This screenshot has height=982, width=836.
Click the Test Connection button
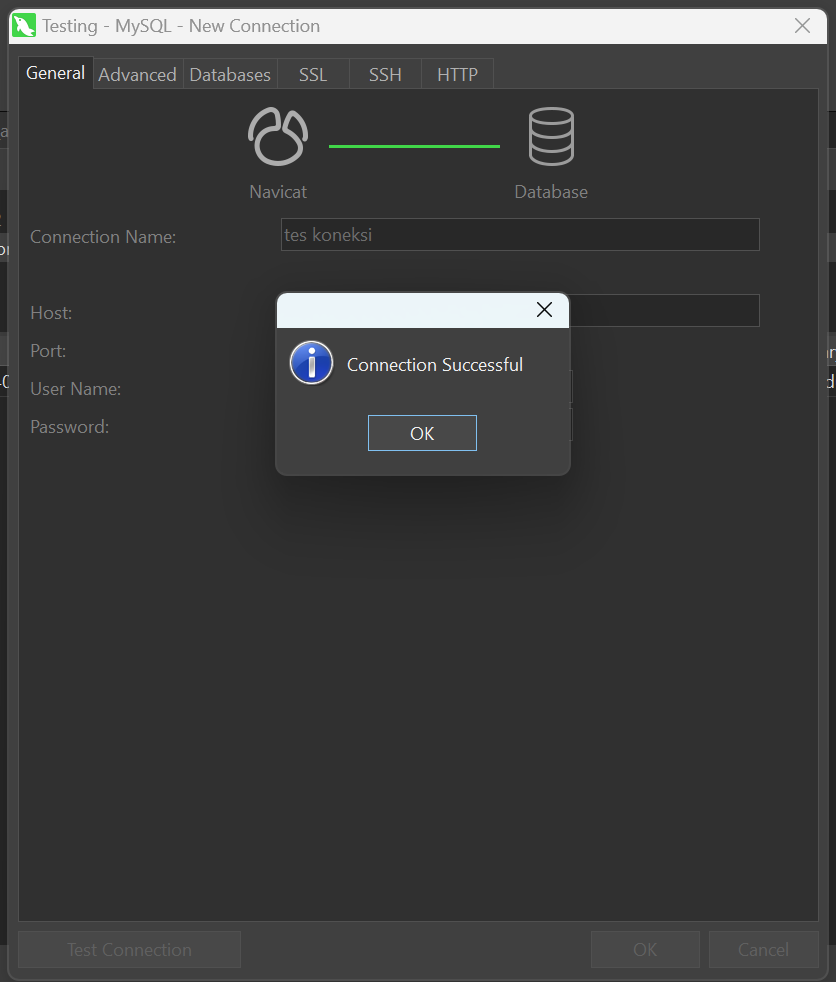tap(130, 949)
